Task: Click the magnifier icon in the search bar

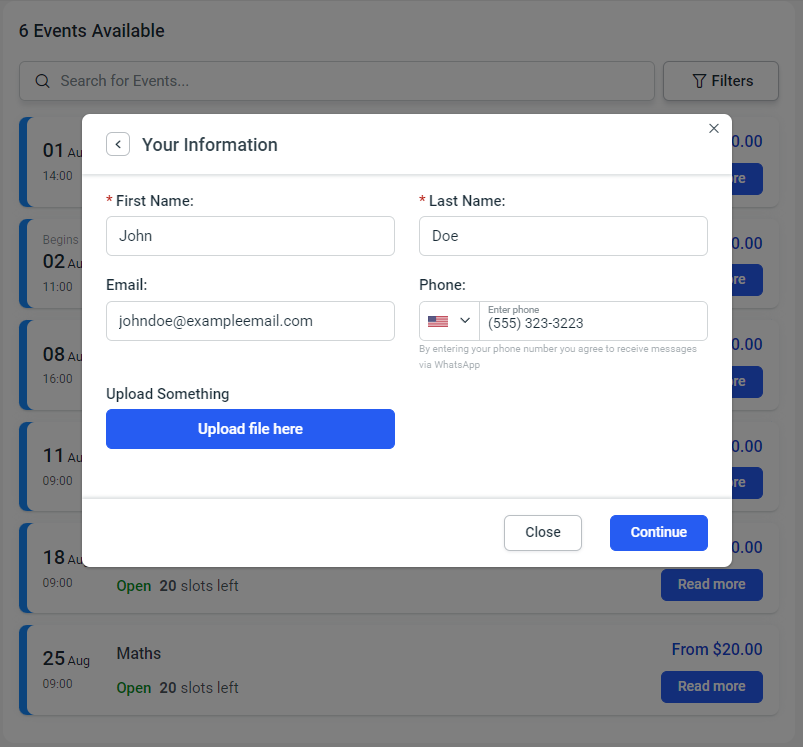Action: 42,81
